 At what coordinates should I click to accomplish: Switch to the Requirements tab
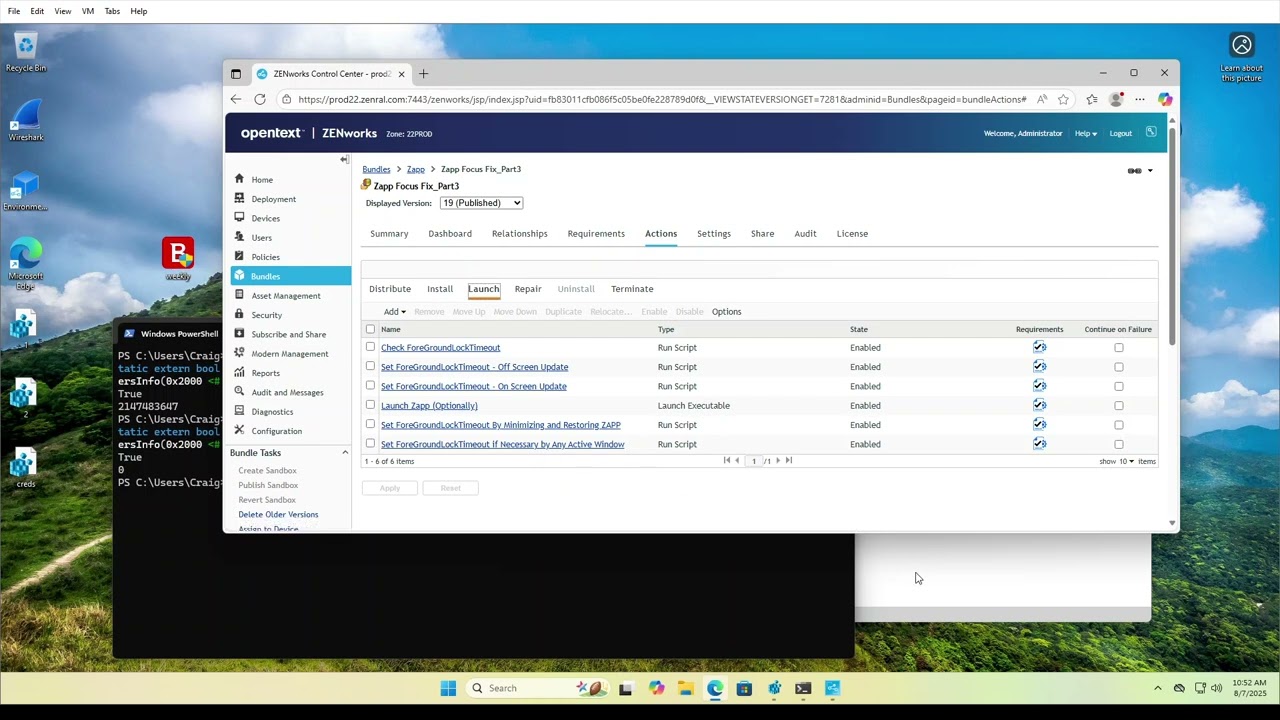coord(596,234)
